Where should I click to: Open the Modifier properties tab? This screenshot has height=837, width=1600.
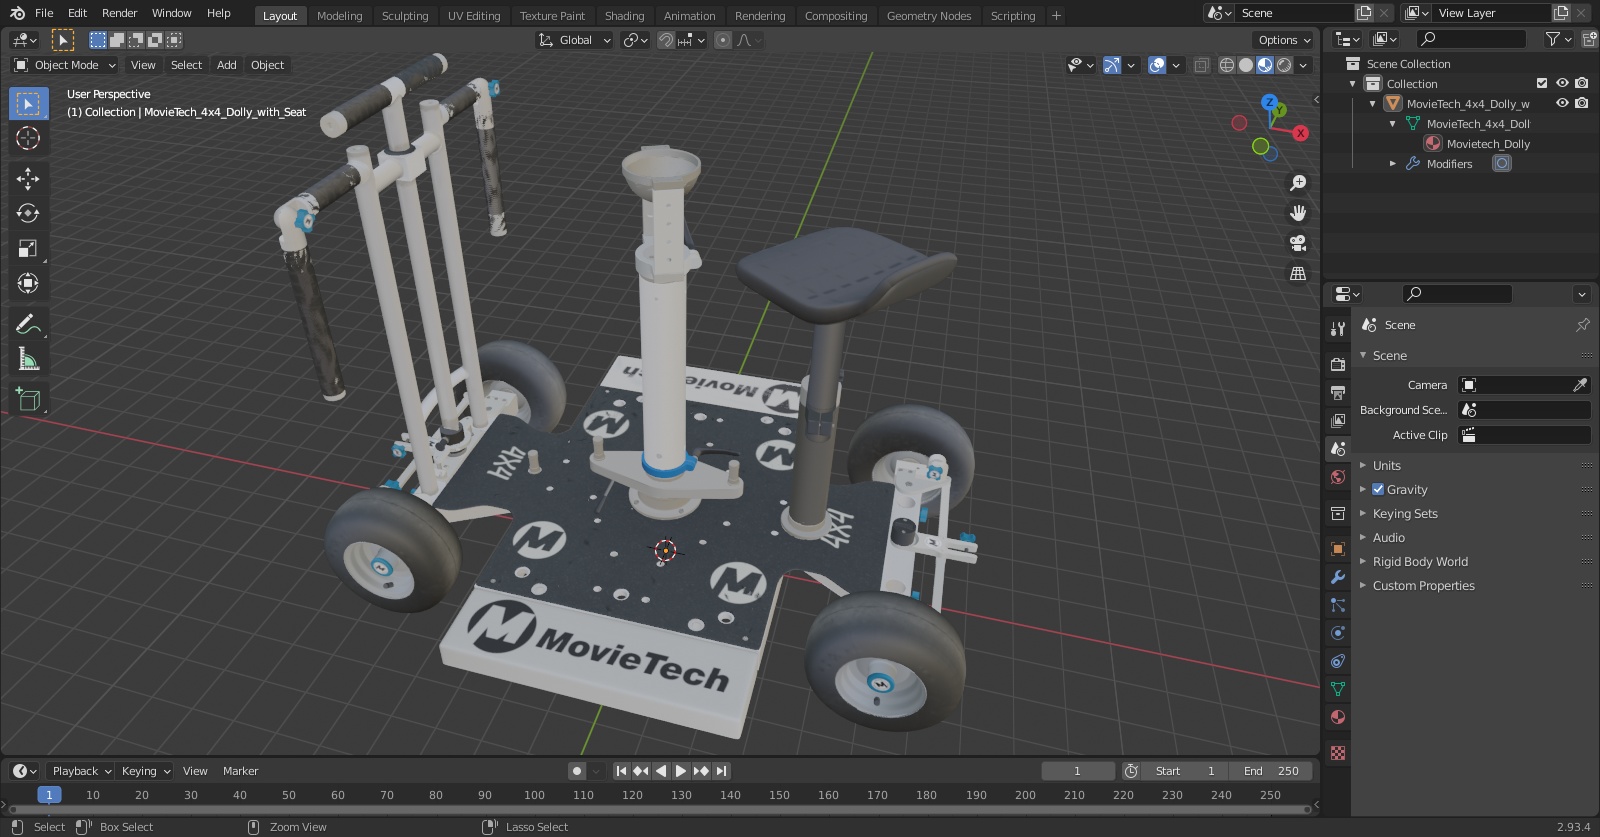point(1338,577)
